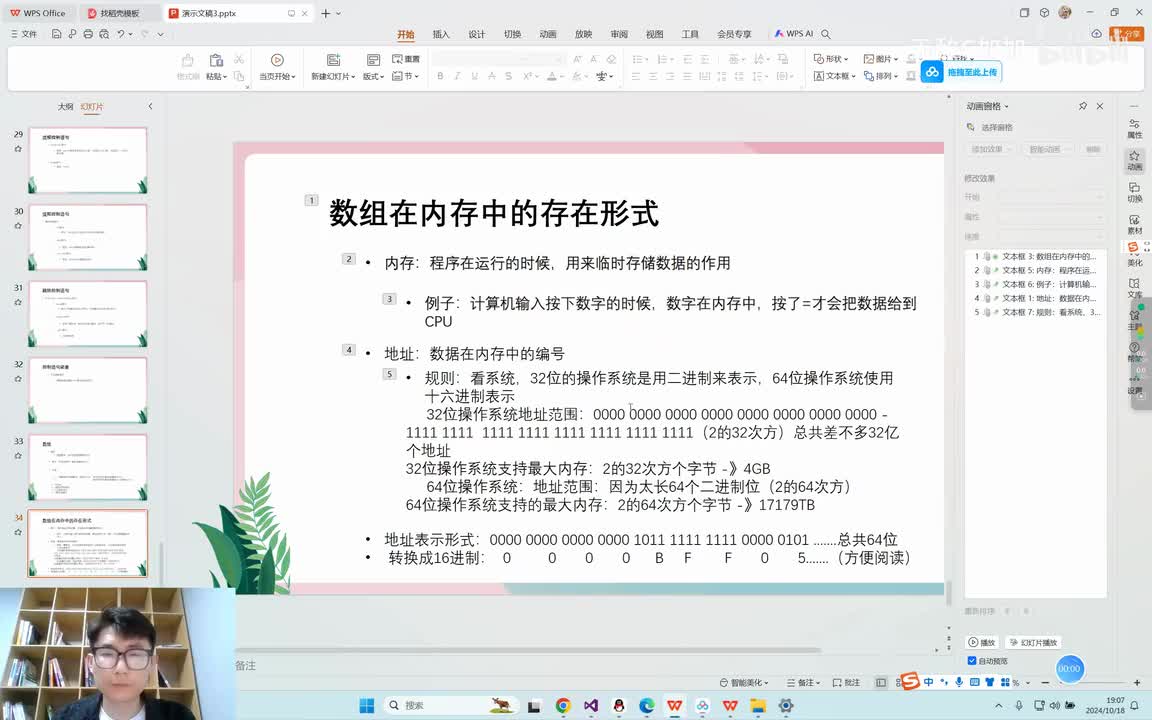Click the save document icon

pos(56,34)
